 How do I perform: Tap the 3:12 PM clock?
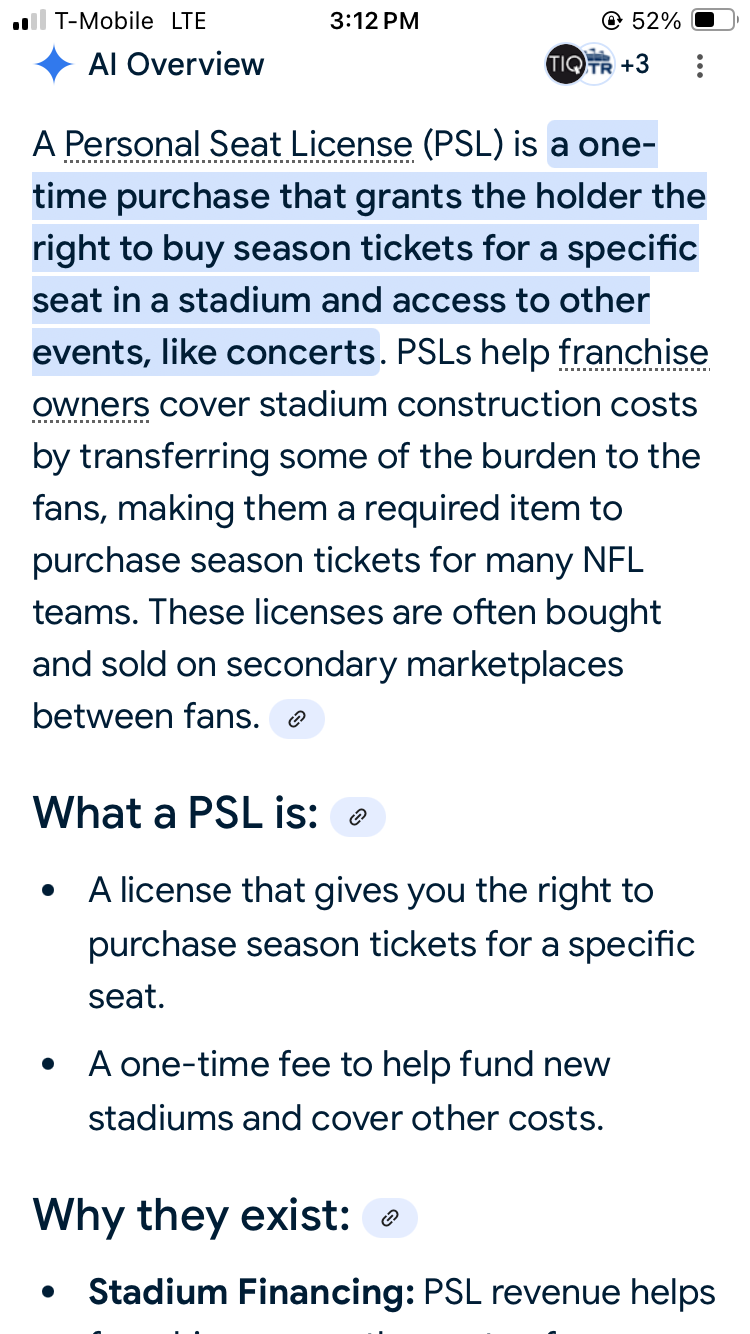coord(374,21)
